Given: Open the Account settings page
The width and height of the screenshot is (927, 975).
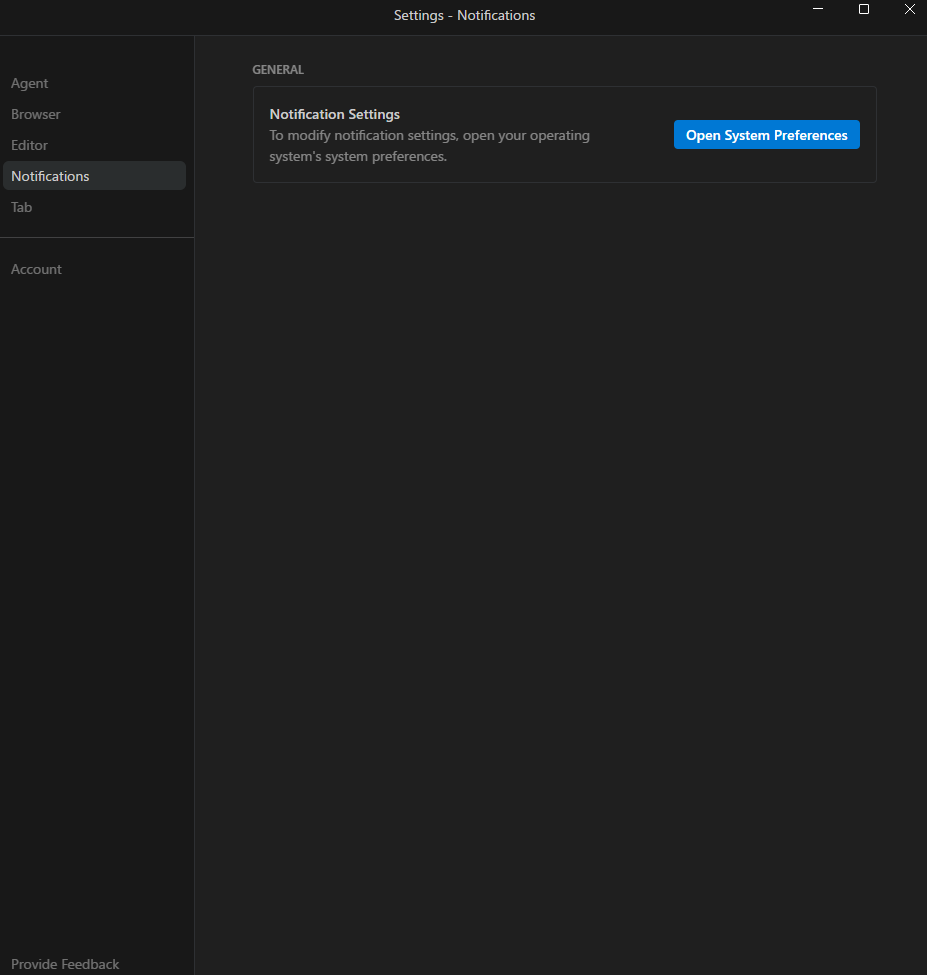Looking at the screenshot, I should pyautogui.click(x=37, y=269).
